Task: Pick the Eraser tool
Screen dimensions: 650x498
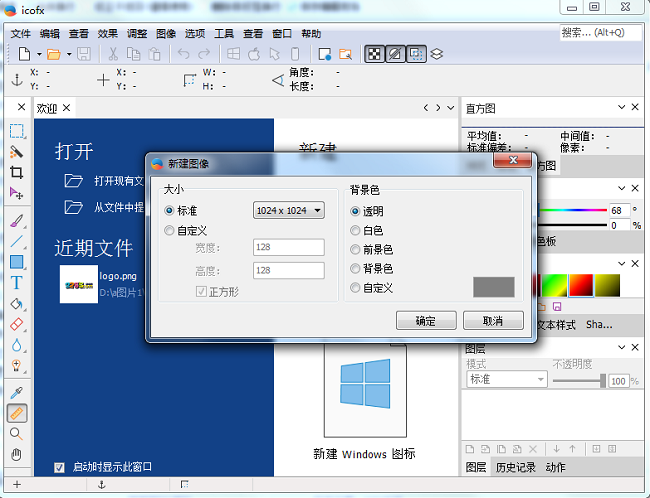Action: click(16, 324)
